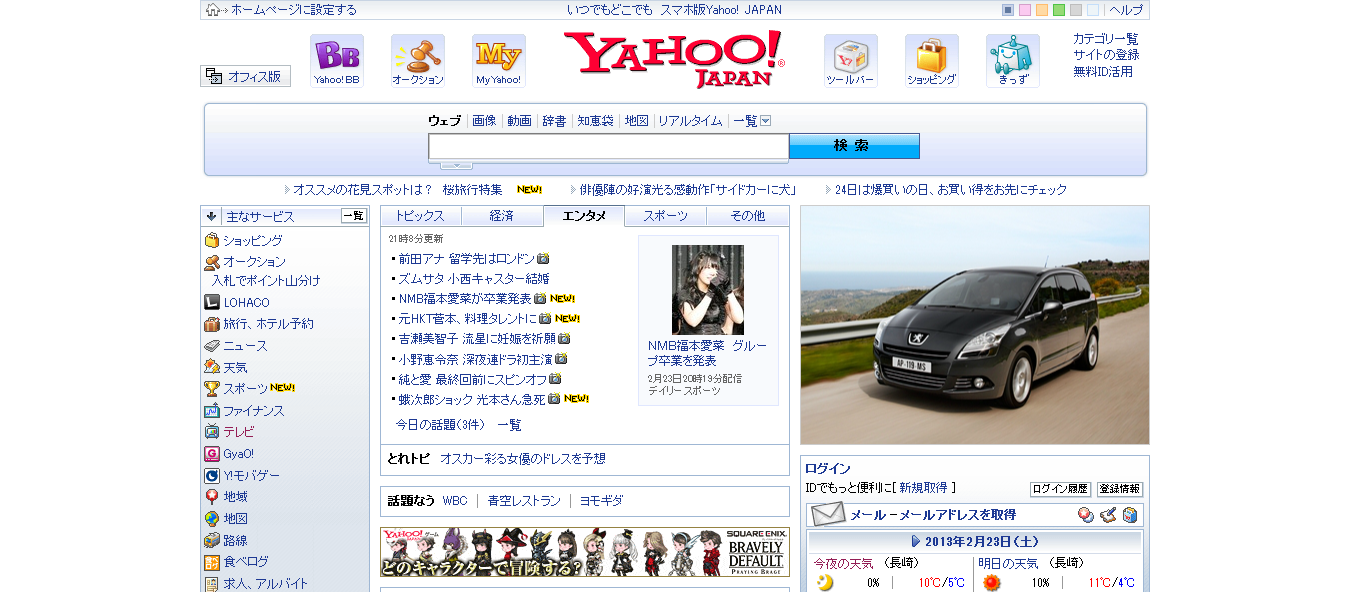
Task: Click the 路線 train icon in sidebar
Action: [x=212, y=541]
